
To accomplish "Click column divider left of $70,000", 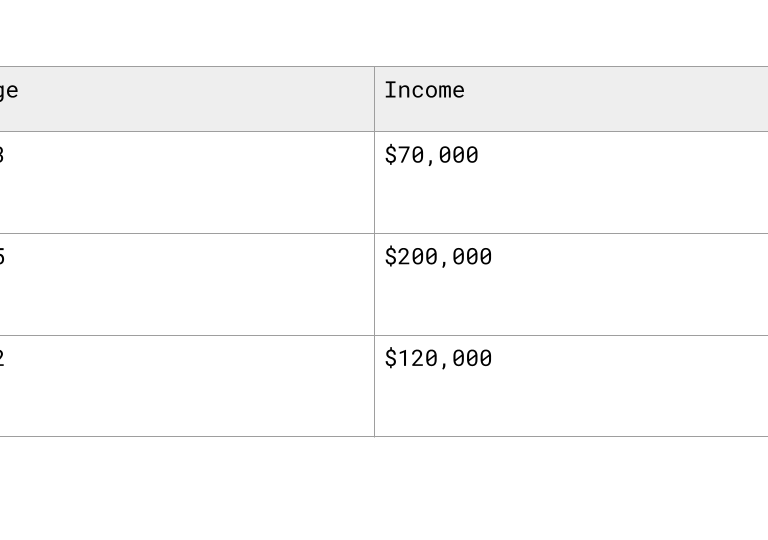I will point(374,182).
